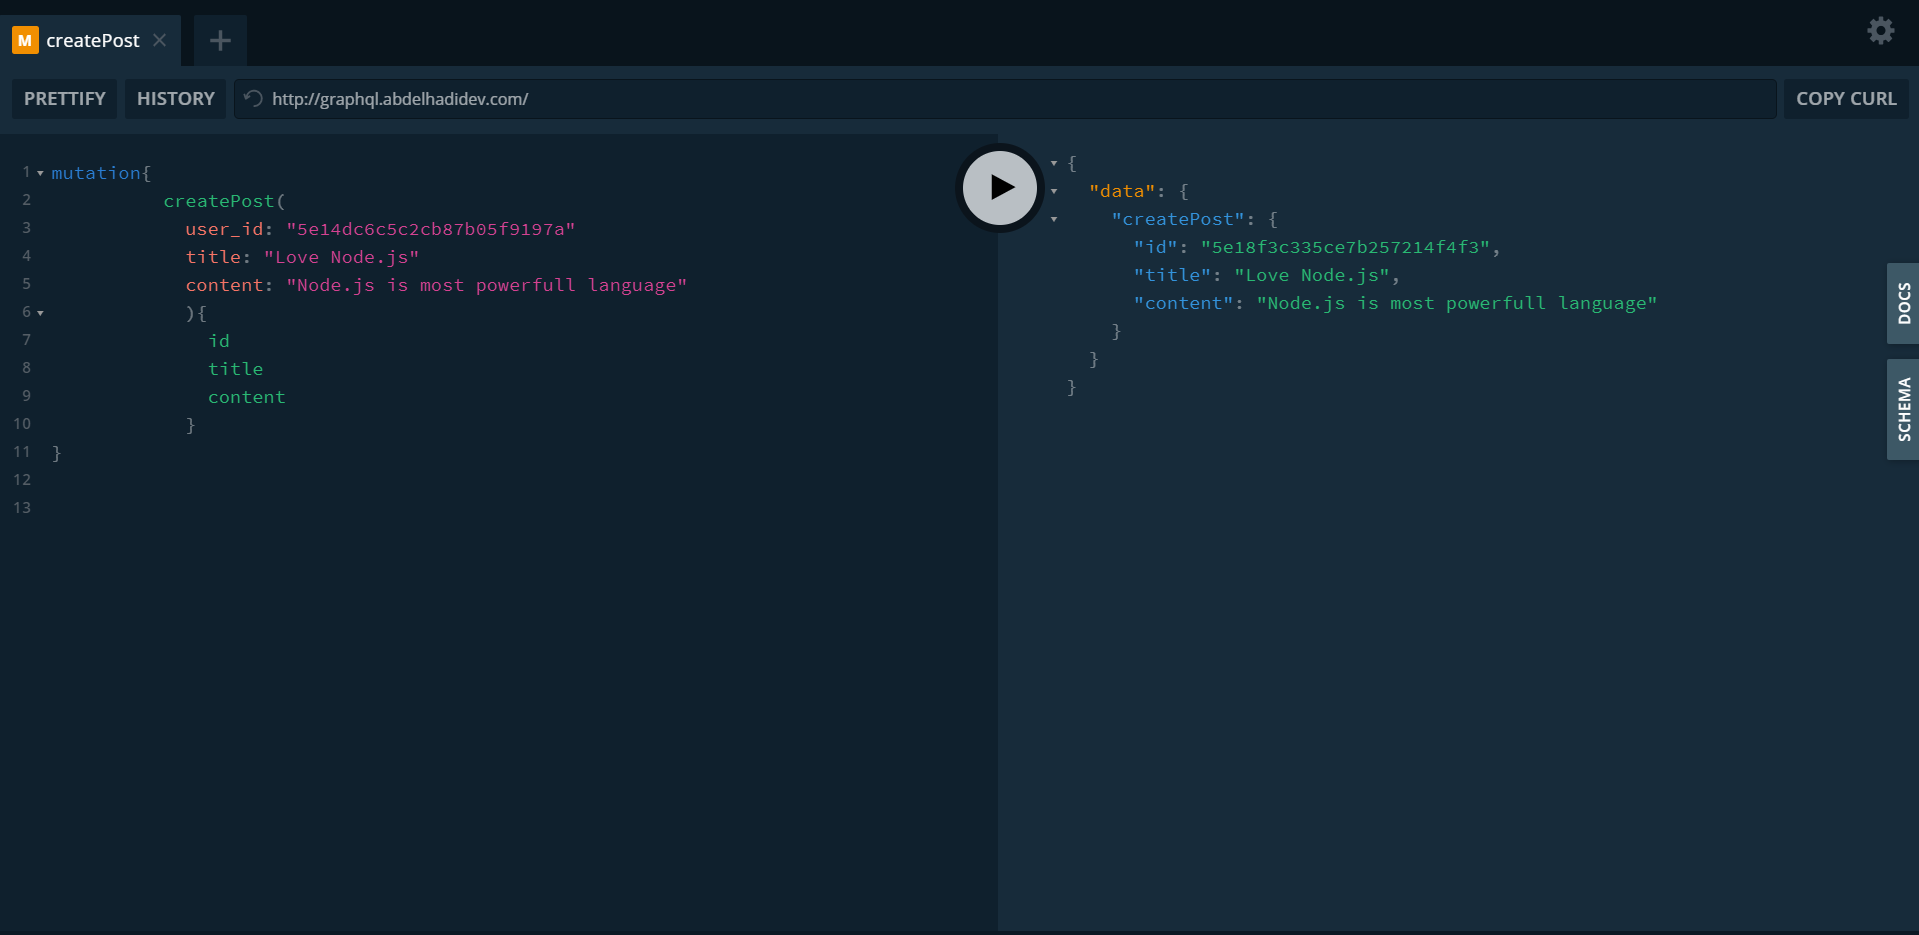This screenshot has height=935, width=1919.
Task: Click the orange M icon on the createPost tab
Action: (25, 40)
